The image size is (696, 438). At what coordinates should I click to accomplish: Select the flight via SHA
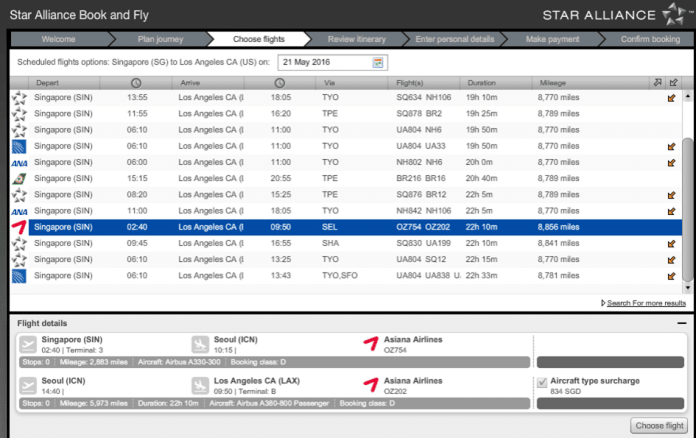coord(346,243)
